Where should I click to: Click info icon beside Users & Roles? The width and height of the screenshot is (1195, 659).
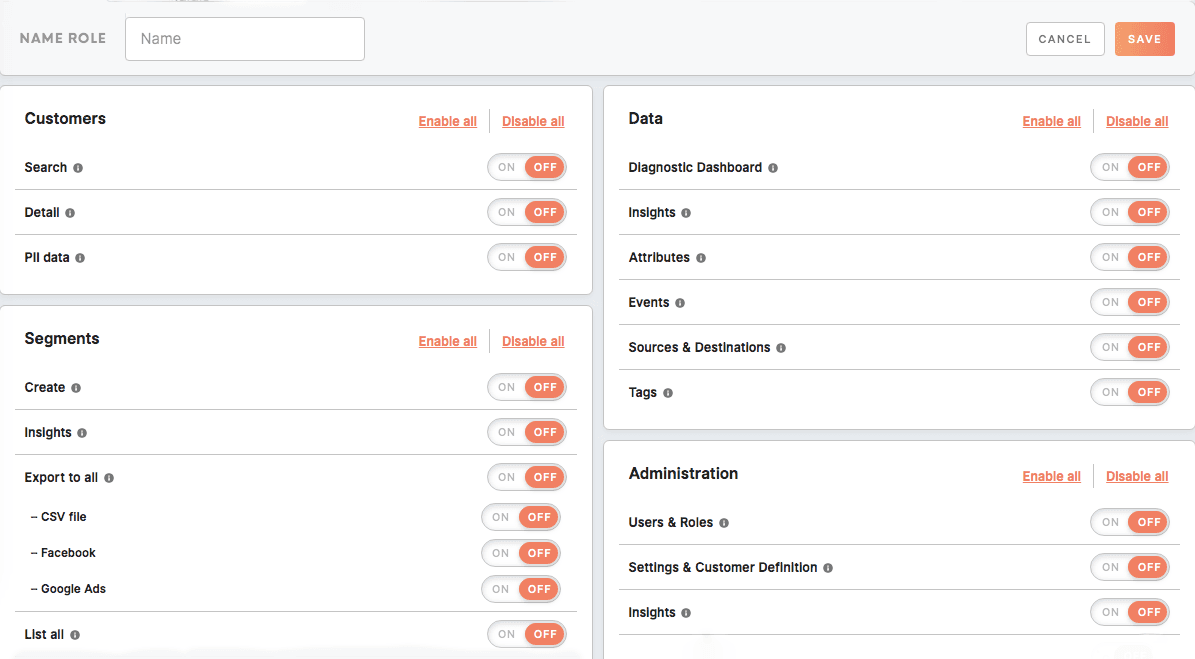coord(724,523)
